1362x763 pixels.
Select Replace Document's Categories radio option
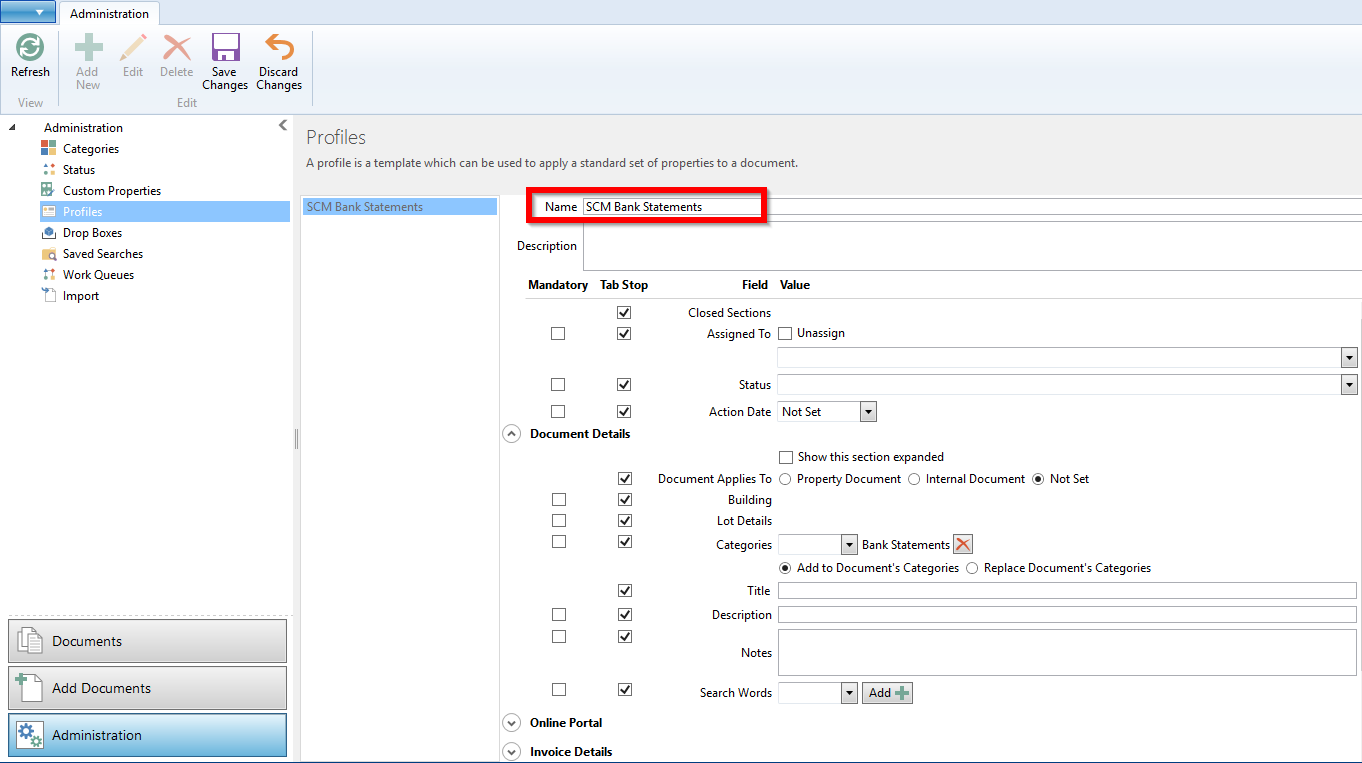pos(972,568)
